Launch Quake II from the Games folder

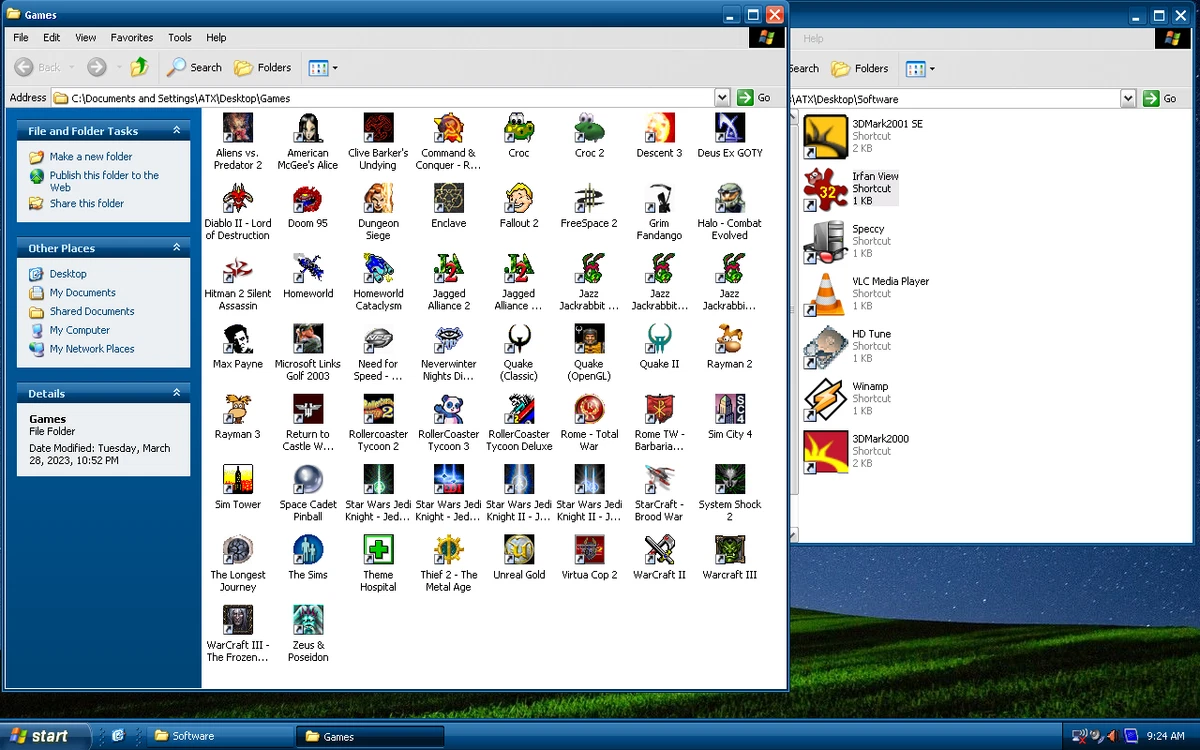(658, 338)
